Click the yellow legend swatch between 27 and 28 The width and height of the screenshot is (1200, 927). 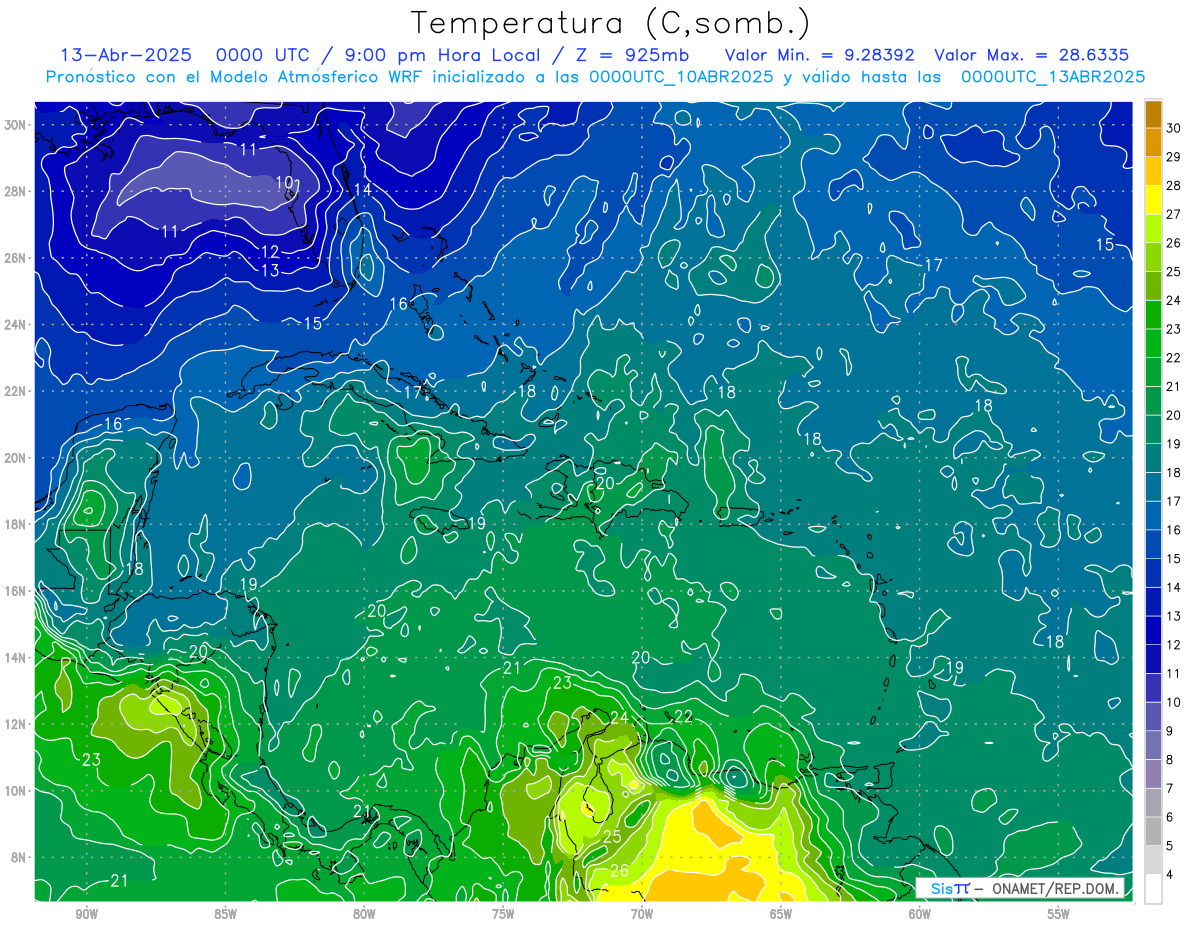tap(1153, 200)
